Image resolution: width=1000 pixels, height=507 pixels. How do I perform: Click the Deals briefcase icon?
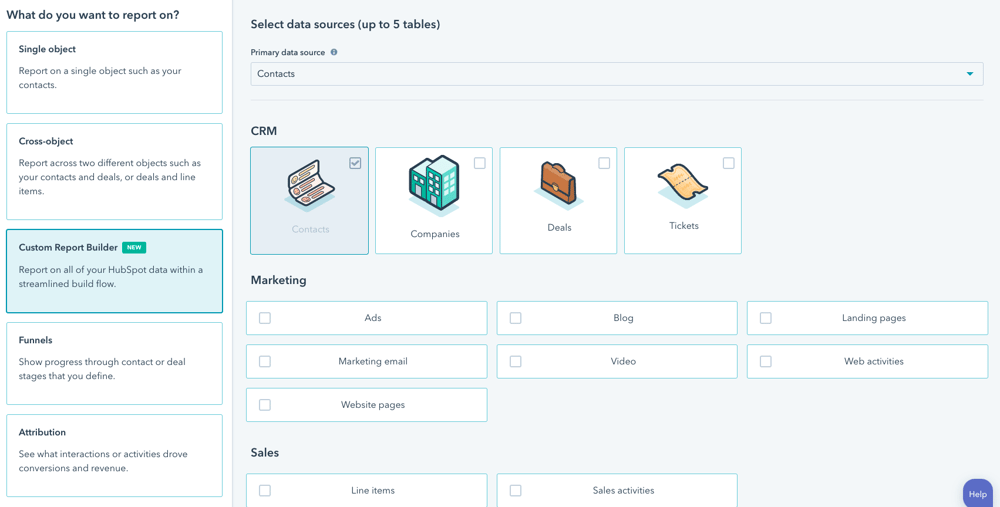click(558, 186)
